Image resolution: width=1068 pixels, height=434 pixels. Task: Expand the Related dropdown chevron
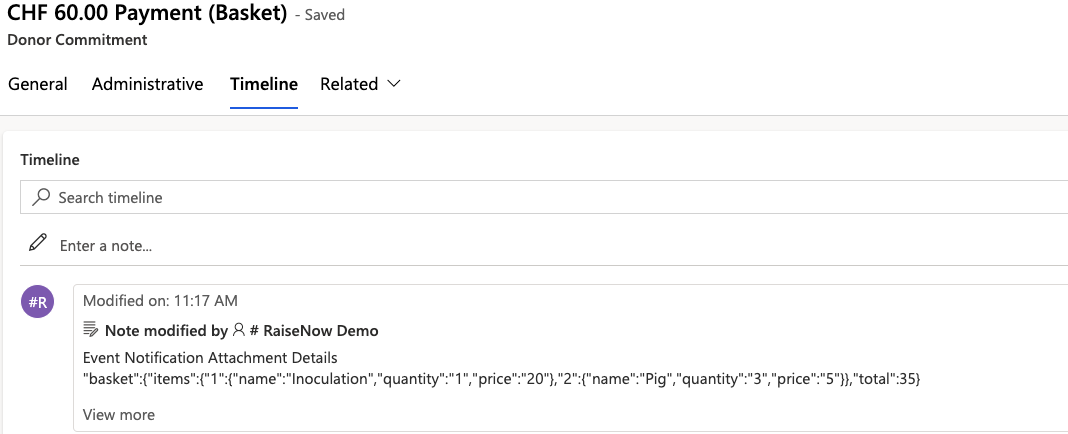click(393, 84)
